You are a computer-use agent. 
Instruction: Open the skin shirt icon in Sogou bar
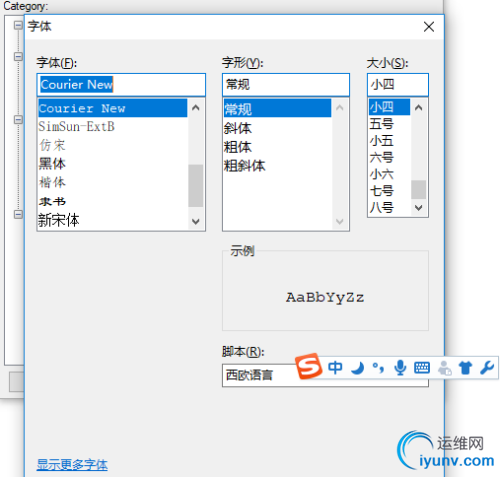point(465,368)
